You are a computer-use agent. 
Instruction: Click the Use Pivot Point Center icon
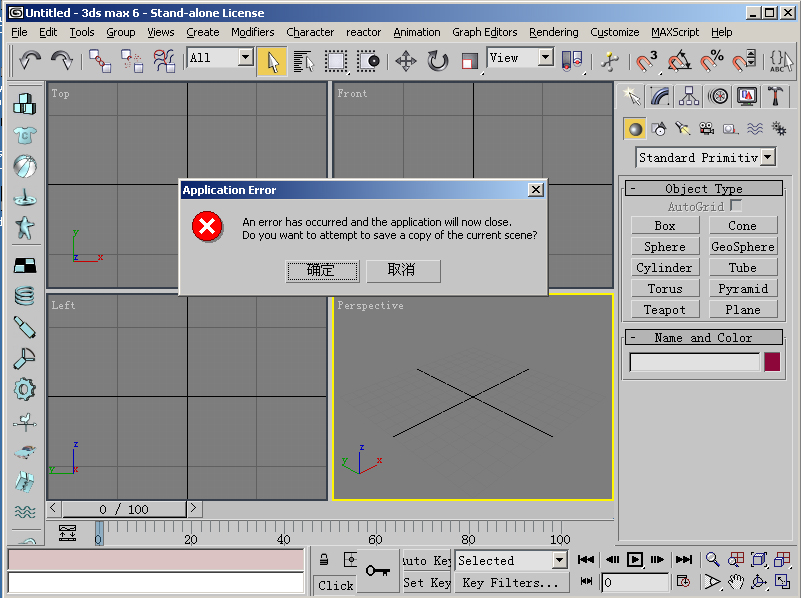[572, 61]
